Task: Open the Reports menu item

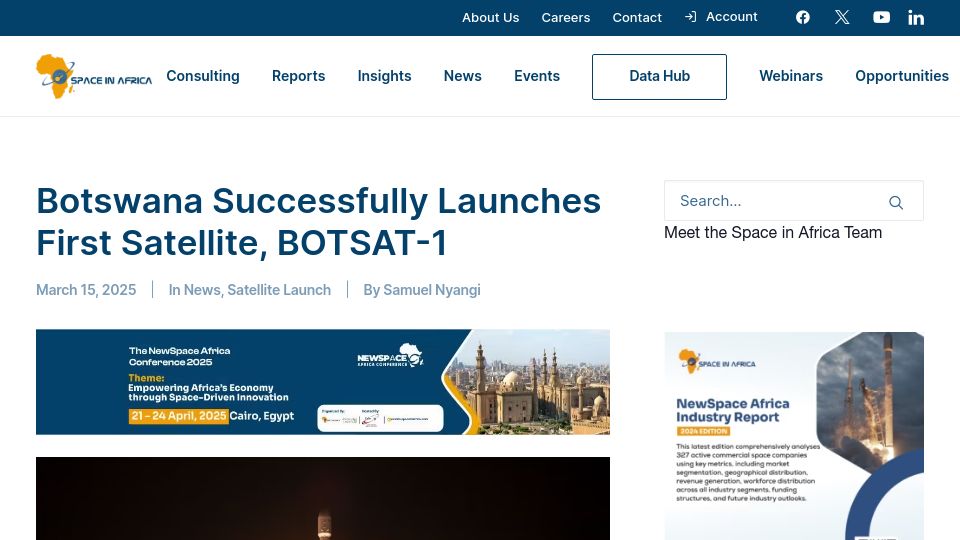Action: pos(298,76)
